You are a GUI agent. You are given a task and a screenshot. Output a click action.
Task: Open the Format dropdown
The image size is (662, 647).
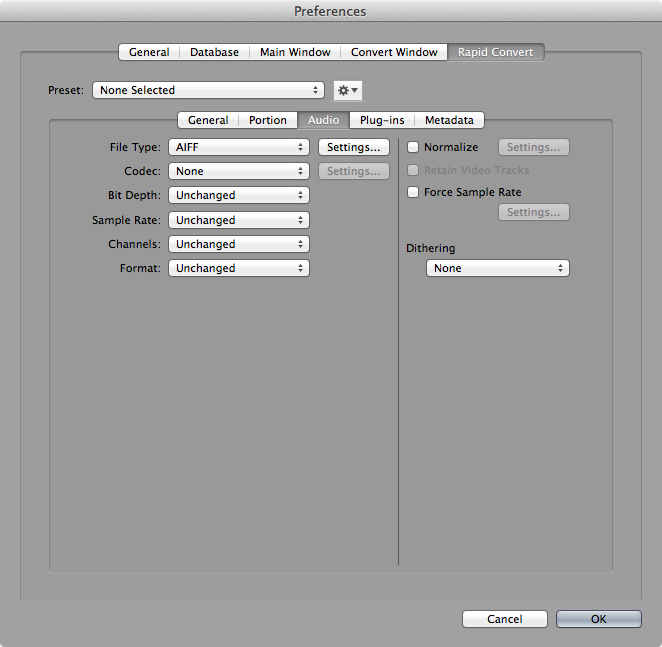point(238,268)
